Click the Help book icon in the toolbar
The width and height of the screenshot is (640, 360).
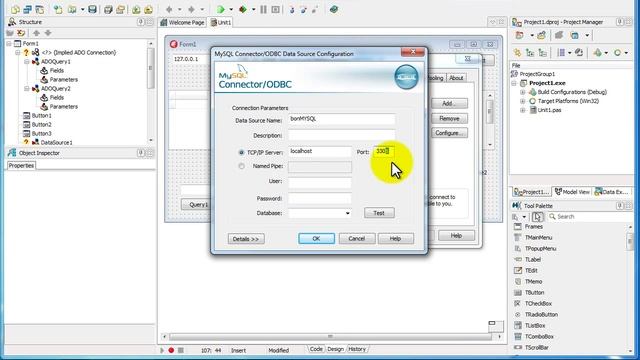[x=334, y=9]
